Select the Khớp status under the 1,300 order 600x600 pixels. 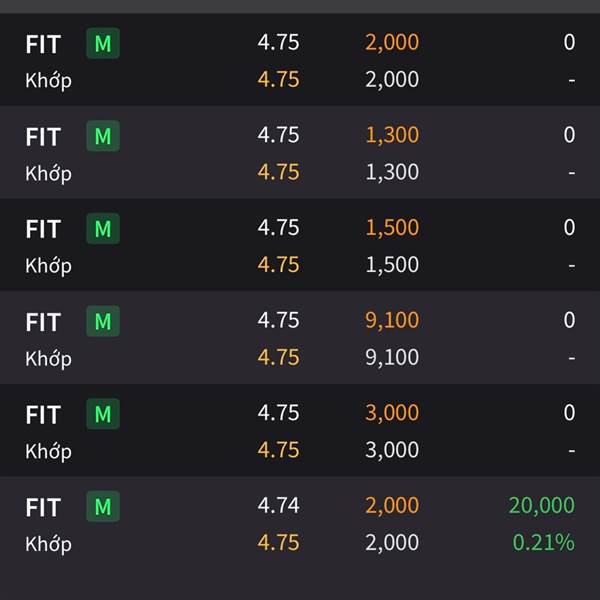[48, 173]
